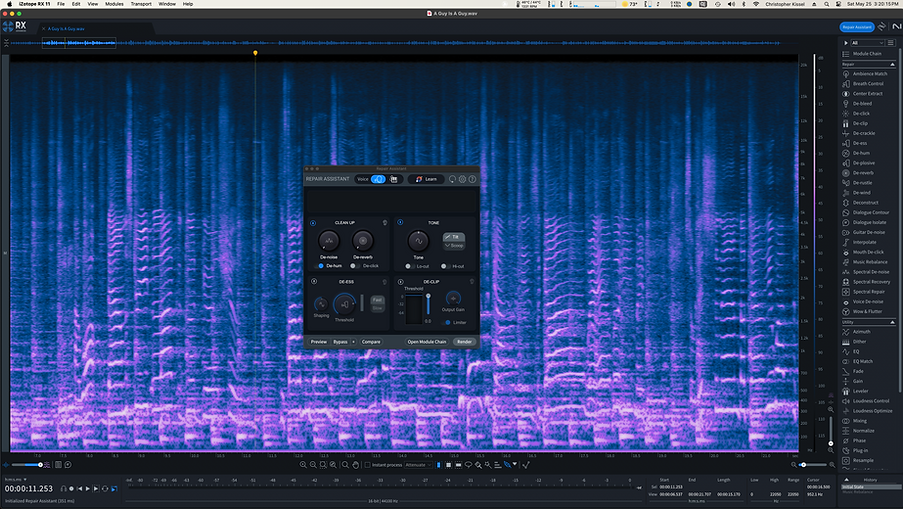
Task: Click the Render button
Action: (x=464, y=342)
